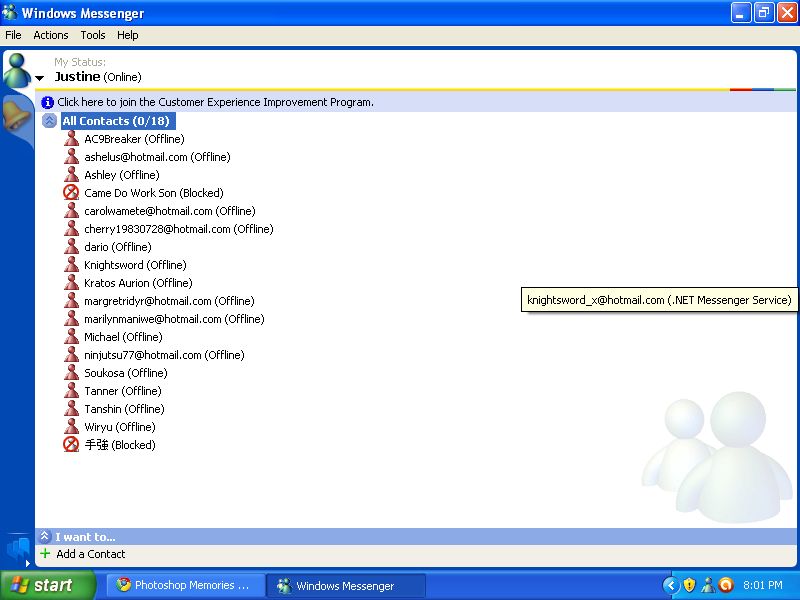The image size is (800, 600).
Task: Select contact name Ashley (Offline)
Action: 122,175
